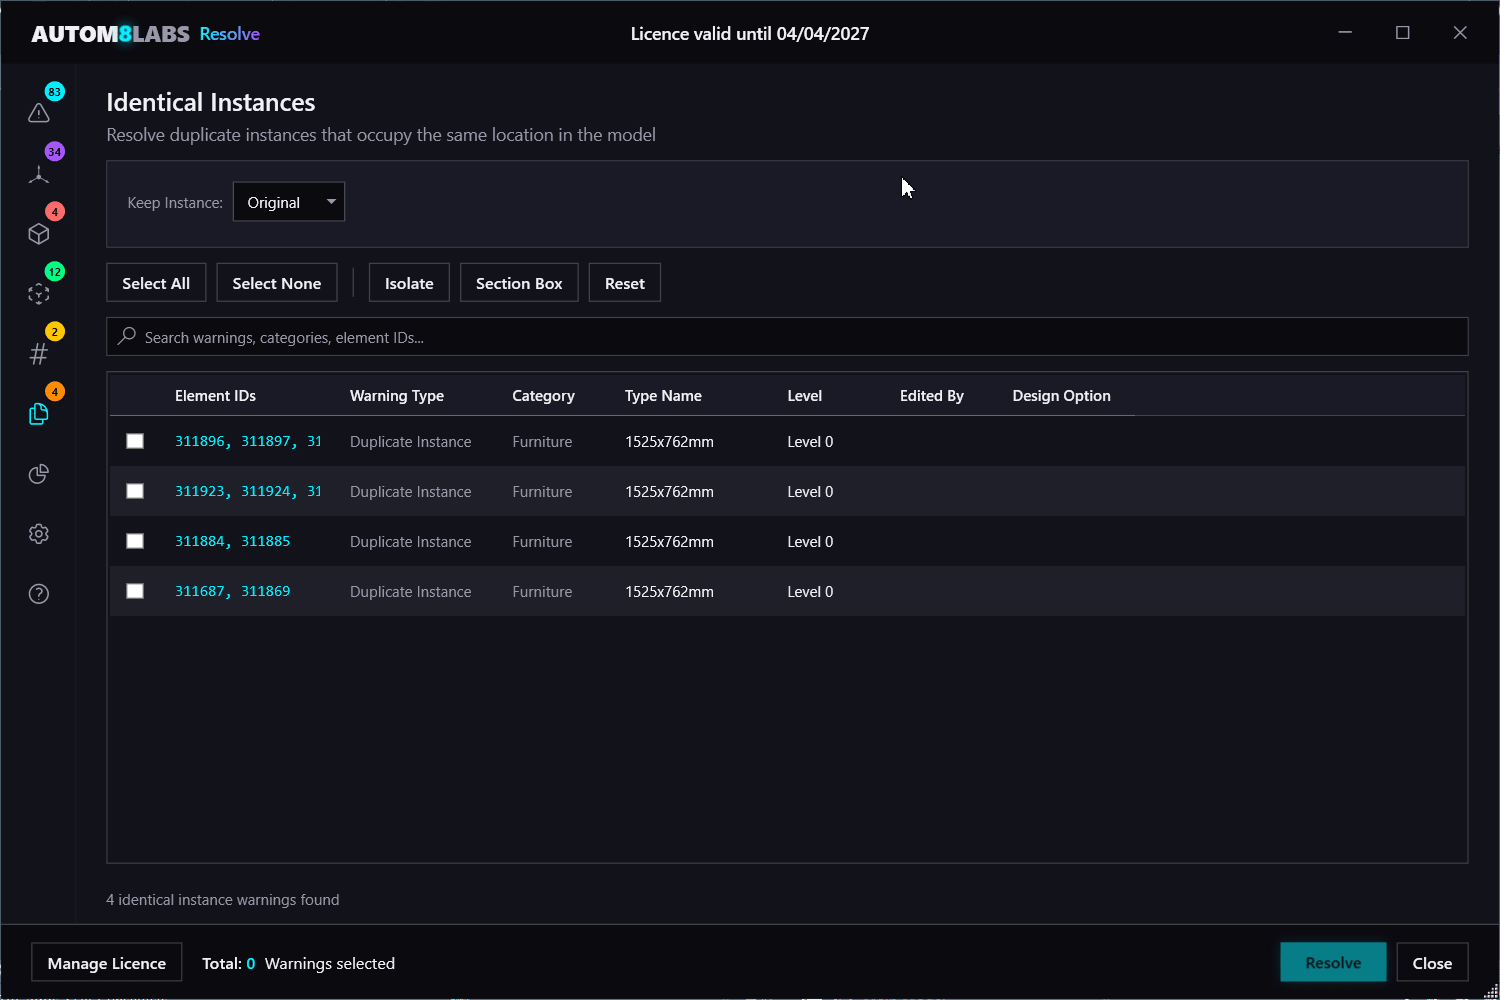Tick checkbox for elements 311884, 311885
The width and height of the screenshot is (1500, 1000).
pyautogui.click(x=135, y=541)
